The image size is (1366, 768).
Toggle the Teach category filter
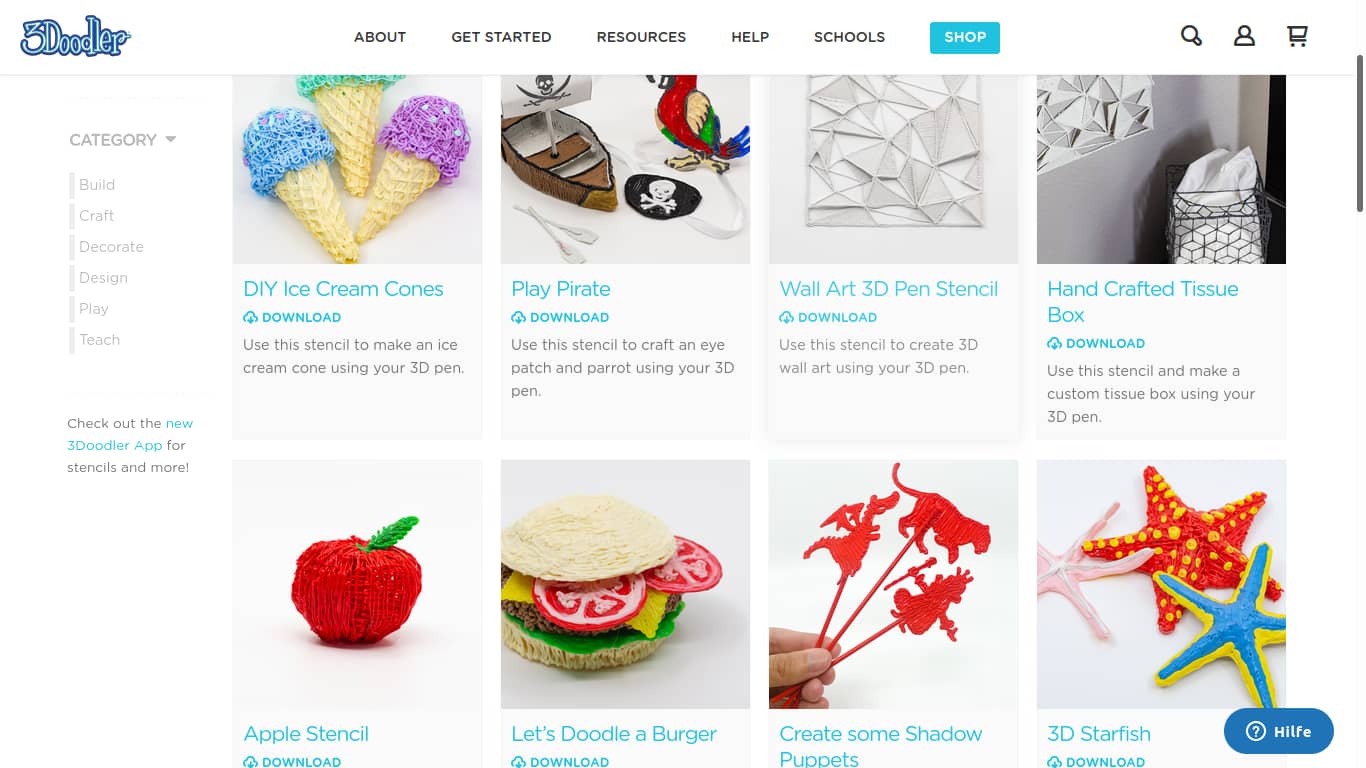click(99, 340)
